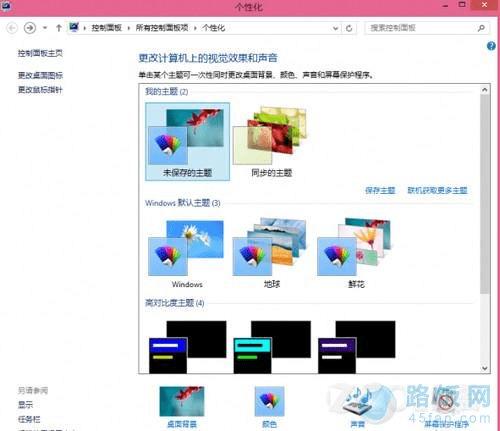Select the 未保存的主题 theme
The image size is (500, 431).
click(x=187, y=142)
